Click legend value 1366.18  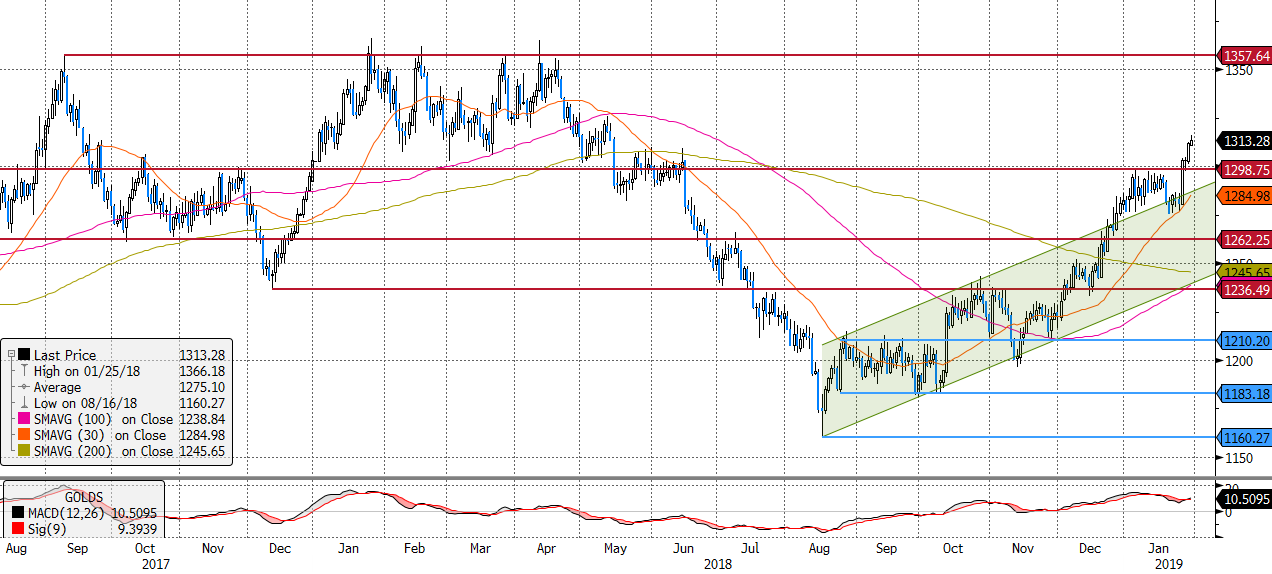coord(201,371)
